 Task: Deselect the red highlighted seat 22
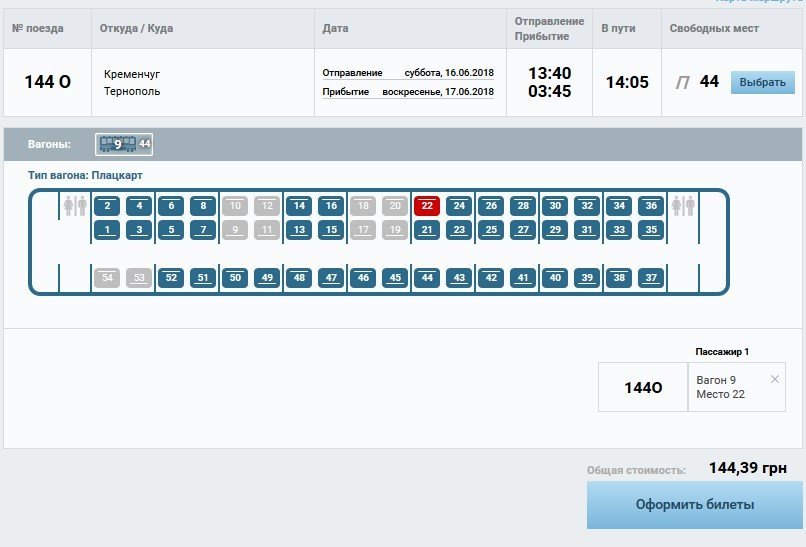tap(427, 206)
